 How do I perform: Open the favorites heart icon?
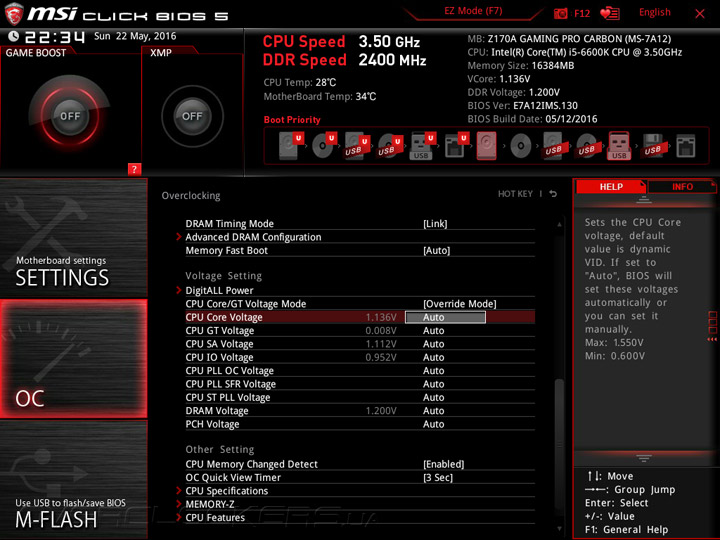[x=610, y=13]
